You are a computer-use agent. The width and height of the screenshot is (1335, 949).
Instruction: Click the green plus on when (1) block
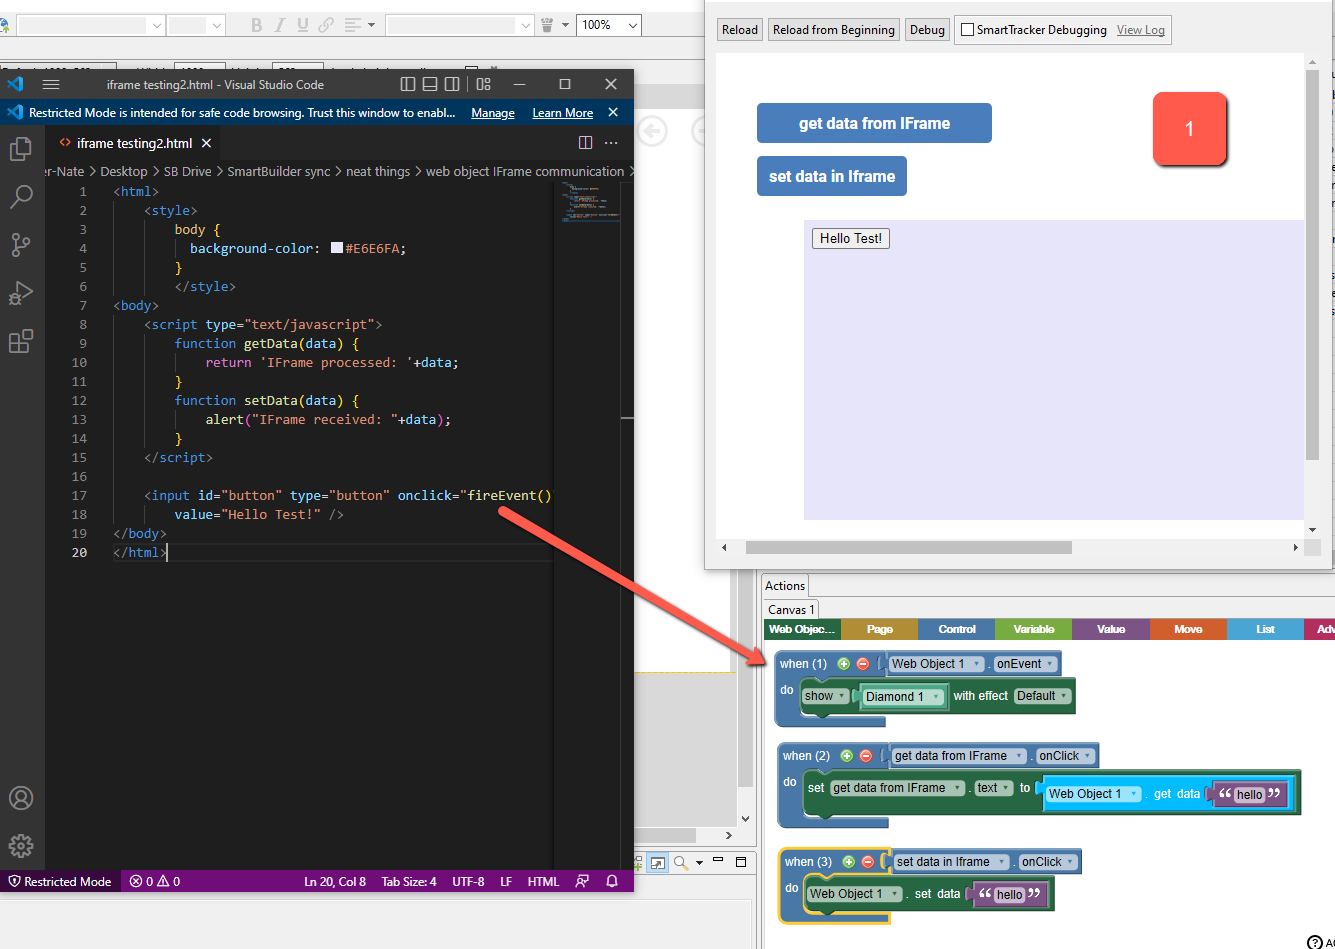844,664
